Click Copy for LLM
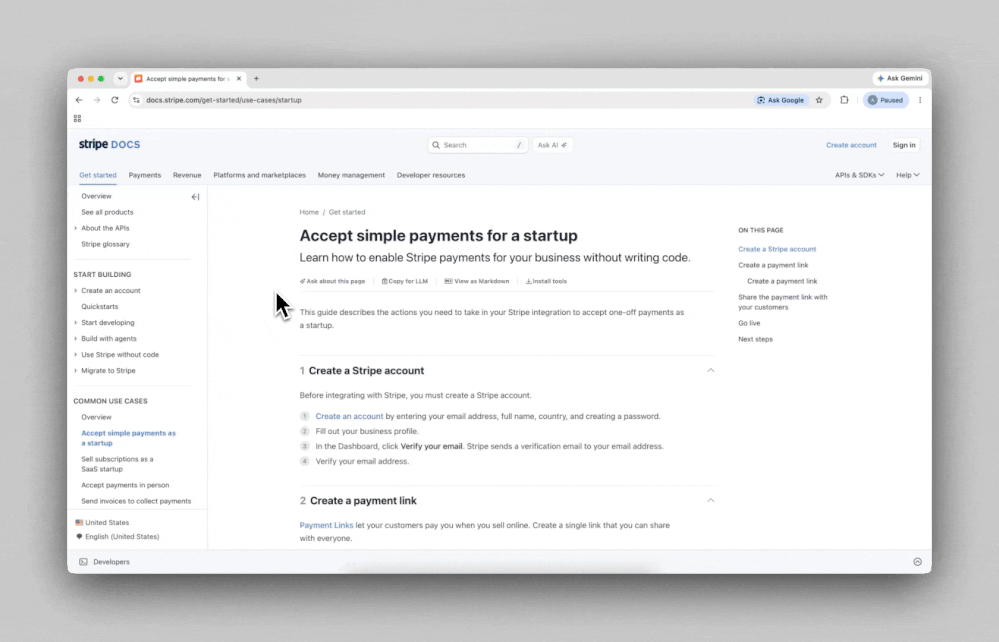Viewport: 999px width, 642px height. tap(405, 281)
